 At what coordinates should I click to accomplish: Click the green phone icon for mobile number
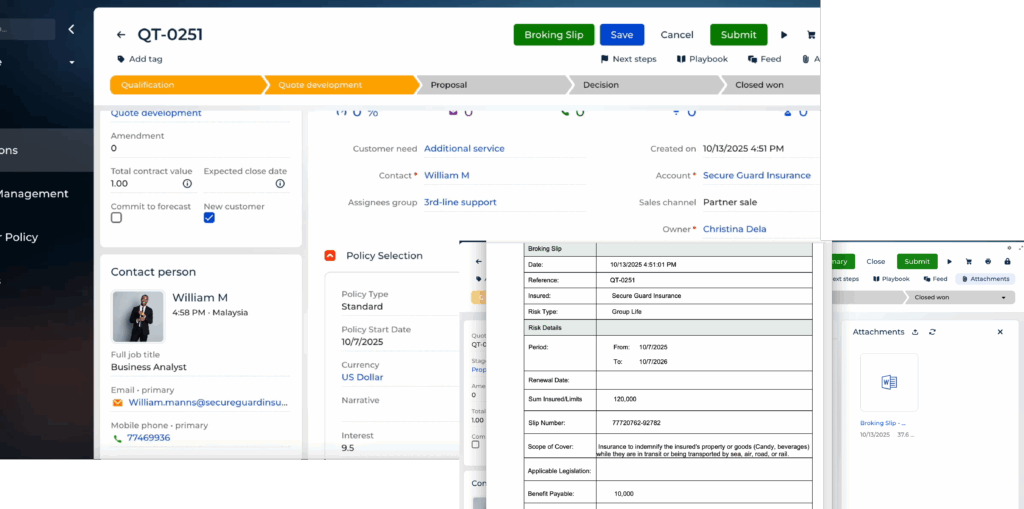[x=117, y=438]
